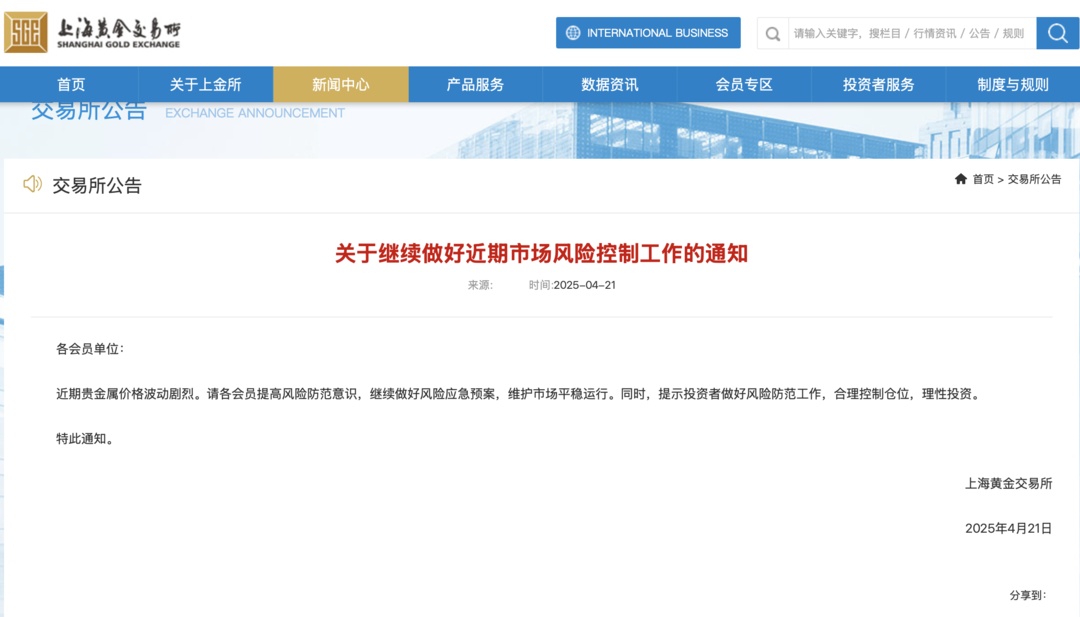Click the gray magnifier icon in search box
Viewport: 1080px width, 617px height.
[773, 34]
